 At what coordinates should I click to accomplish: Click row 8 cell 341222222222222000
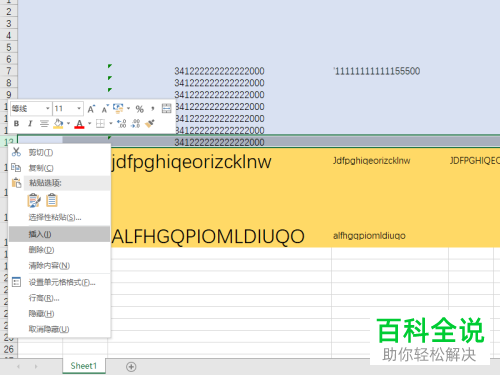point(219,83)
